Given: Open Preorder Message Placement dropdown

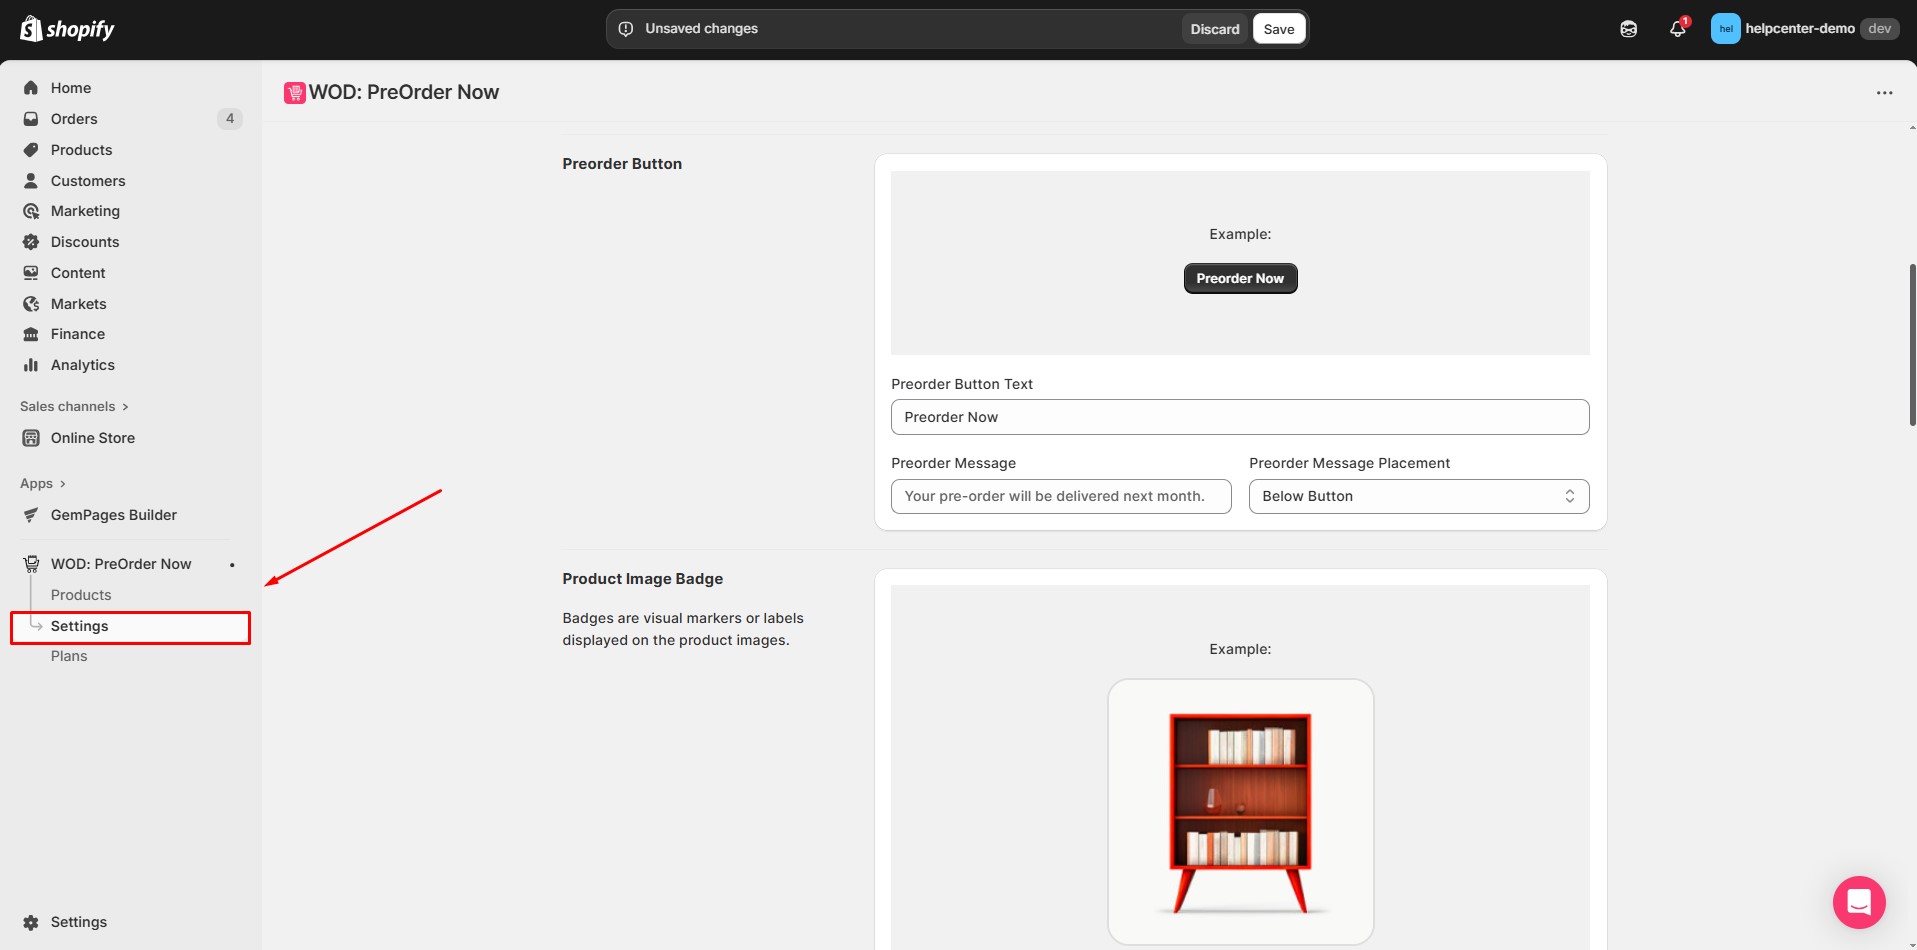Looking at the screenshot, I should (1419, 496).
